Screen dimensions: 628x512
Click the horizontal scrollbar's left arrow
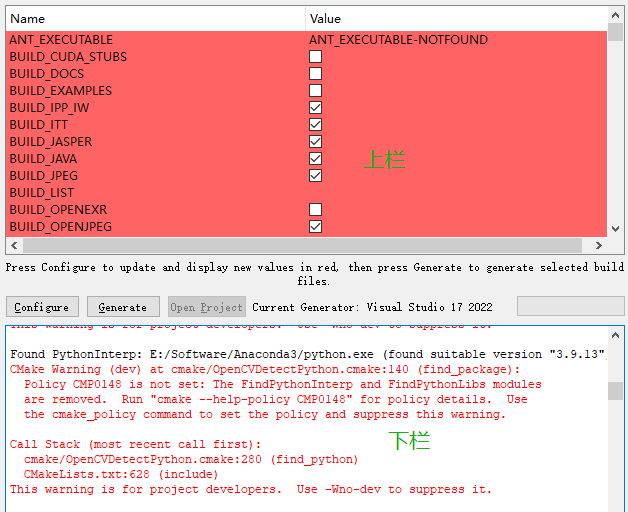pyautogui.click(x=14, y=245)
